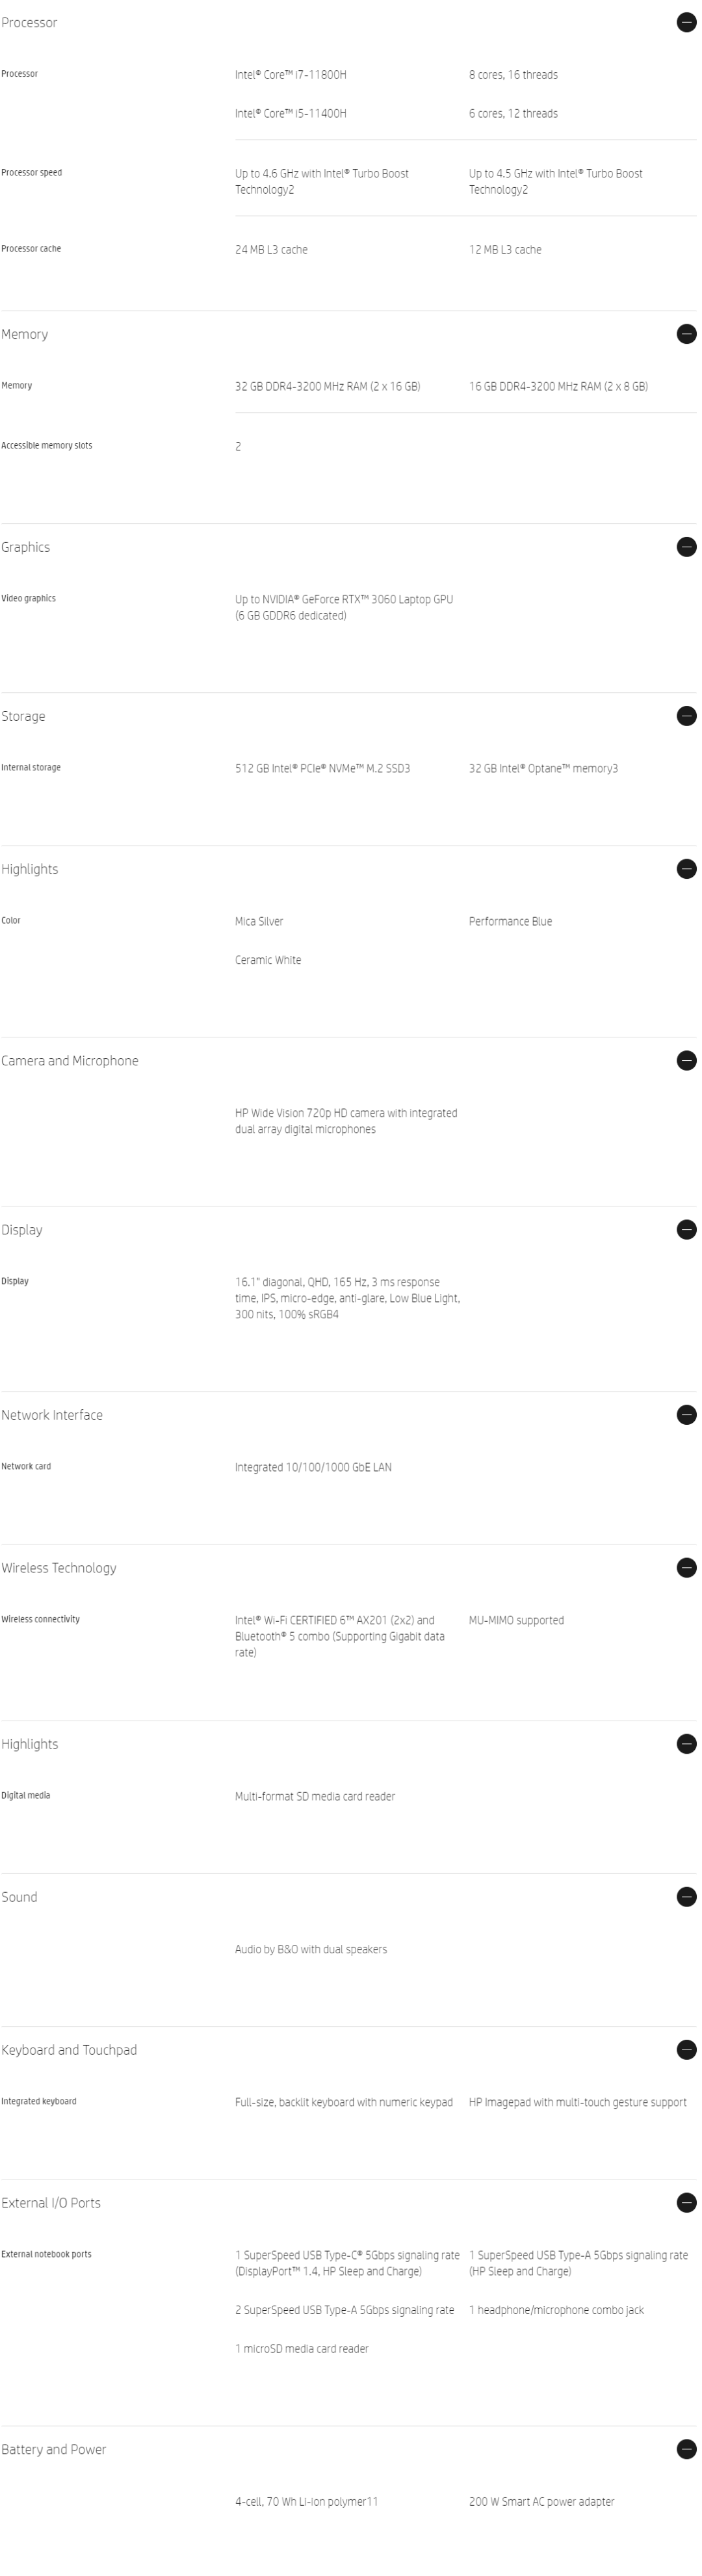The width and height of the screenshot is (702, 2576).
Task: Click the Battery and Power heading
Action: coord(54,2450)
